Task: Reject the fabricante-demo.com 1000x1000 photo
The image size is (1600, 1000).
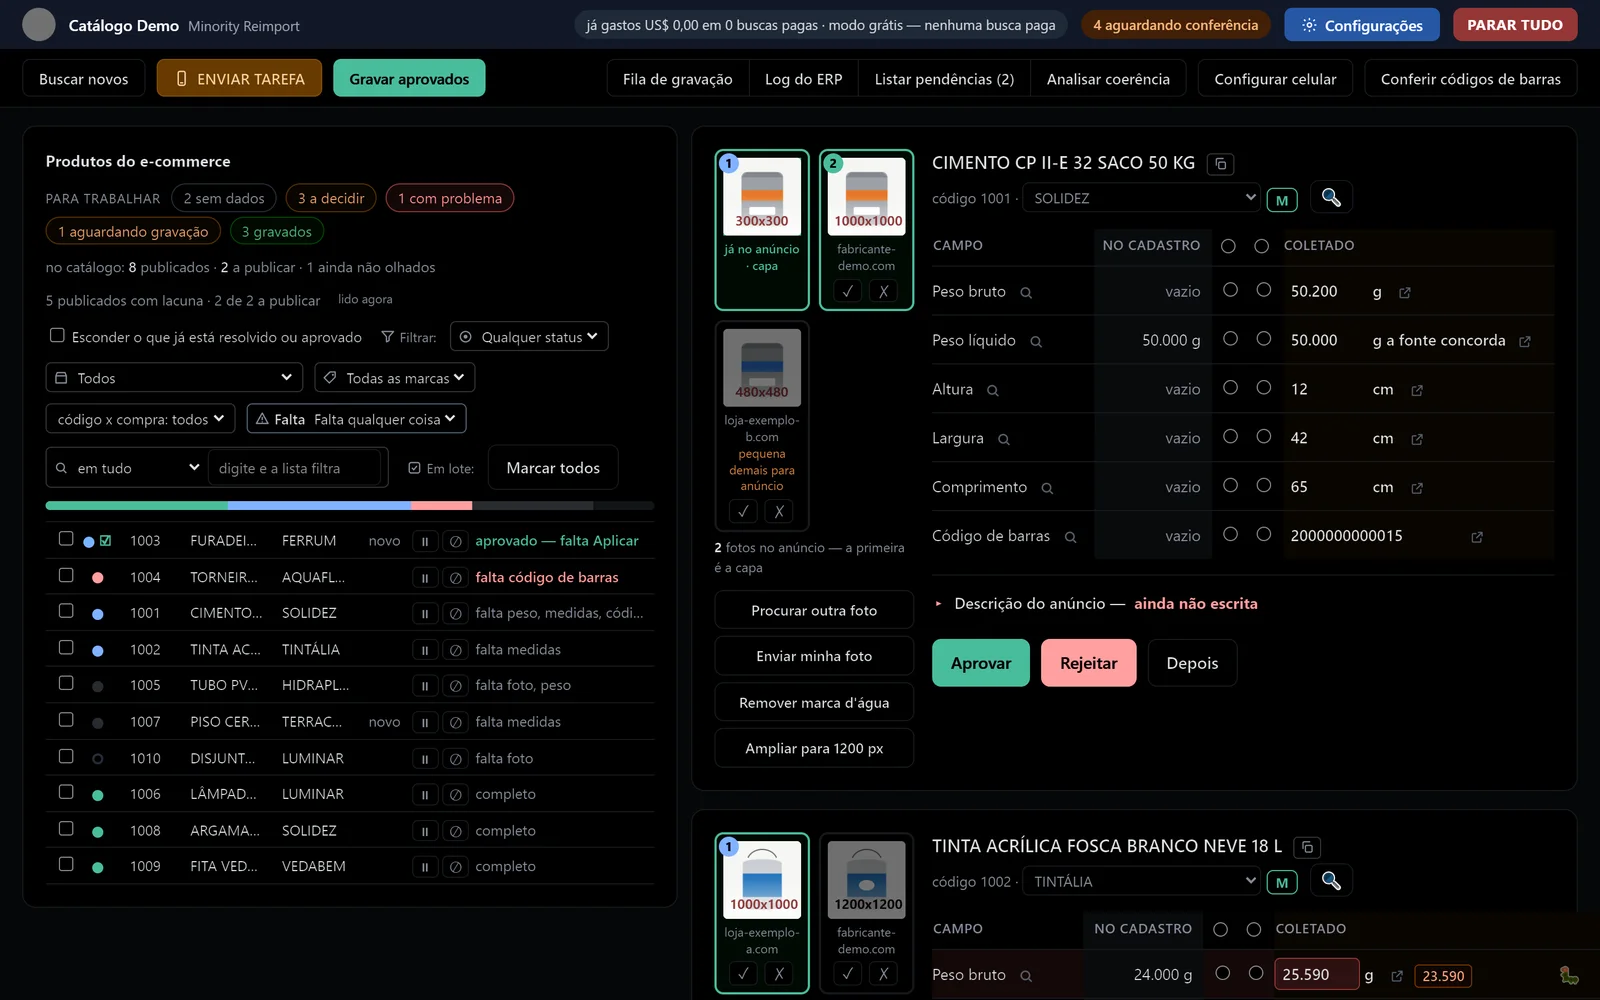Action: point(883,292)
